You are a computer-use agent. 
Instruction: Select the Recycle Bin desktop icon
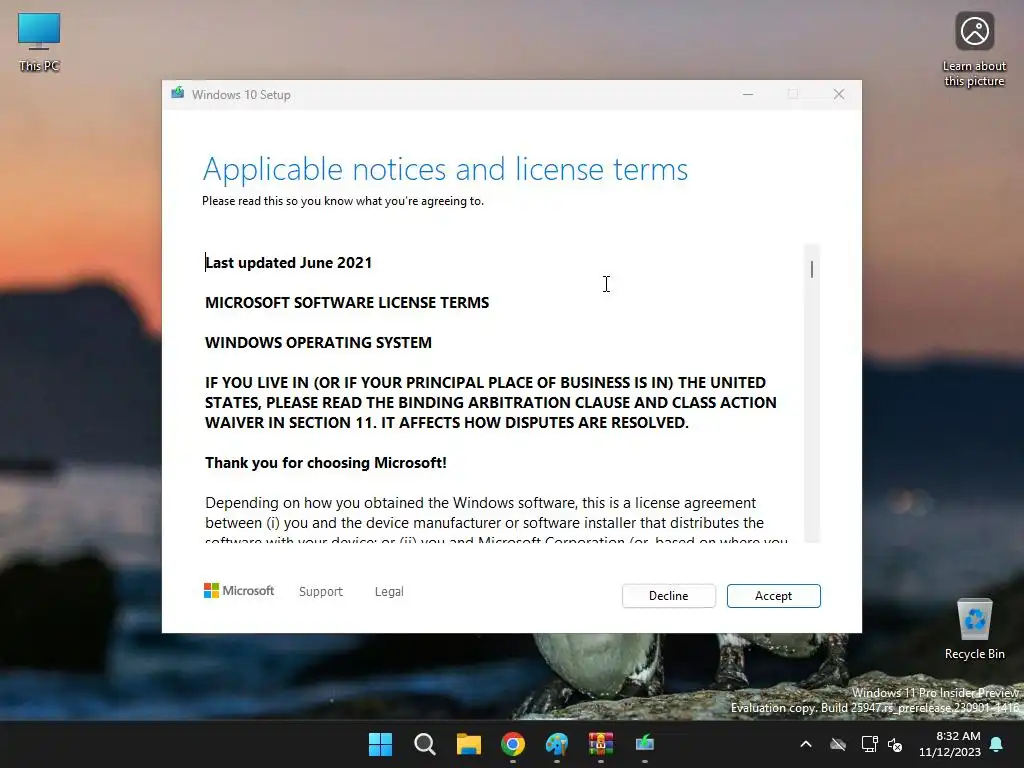tap(974, 628)
